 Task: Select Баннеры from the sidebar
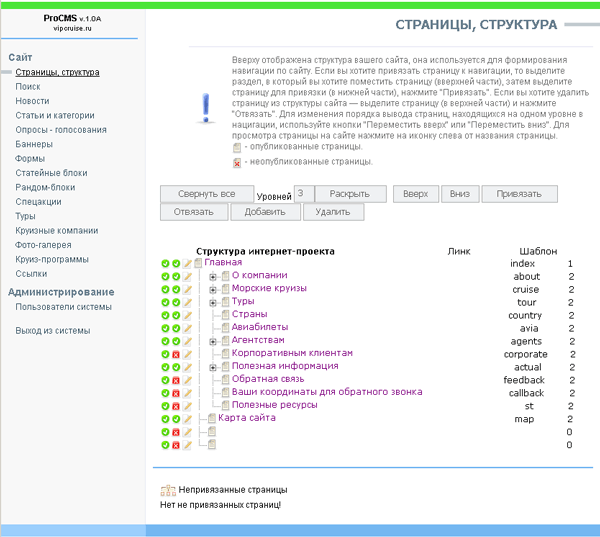(x=34, y=144)
